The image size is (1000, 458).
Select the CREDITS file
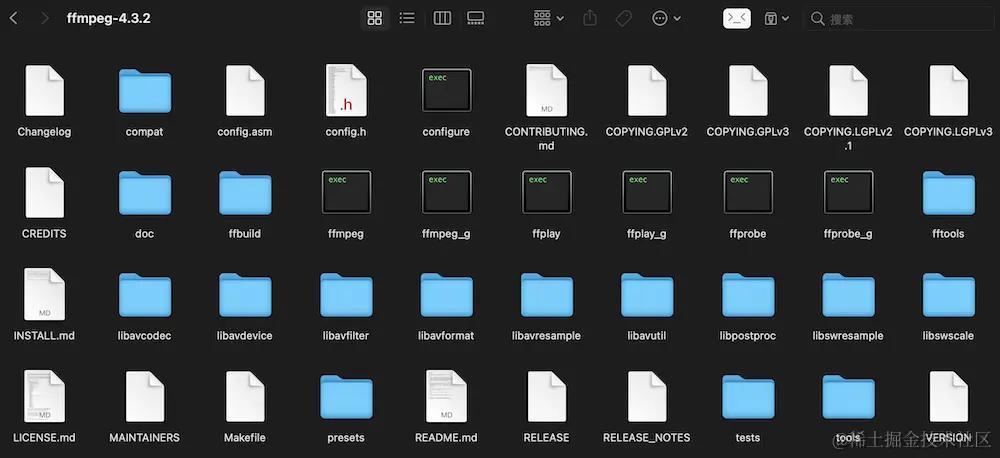pyautogui.click(x=44, y=193)
